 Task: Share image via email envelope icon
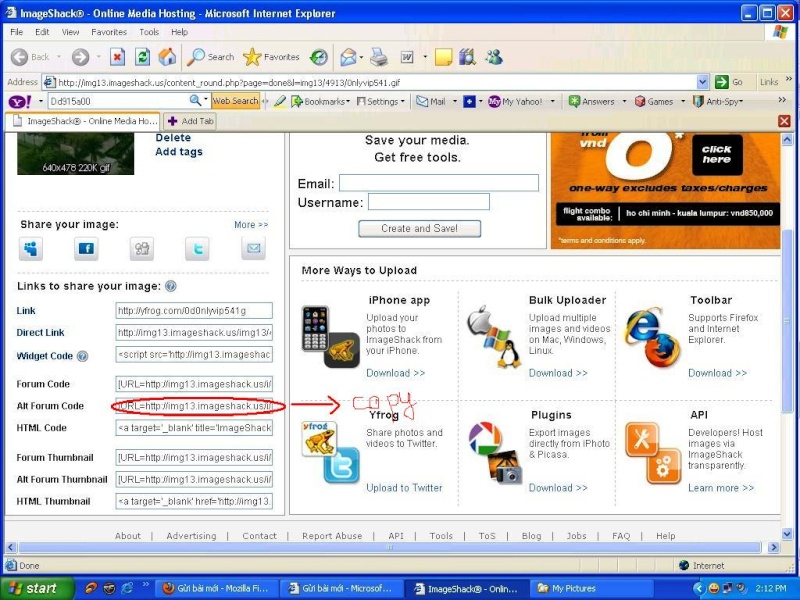pyautogui.click(x=253, y=248)
